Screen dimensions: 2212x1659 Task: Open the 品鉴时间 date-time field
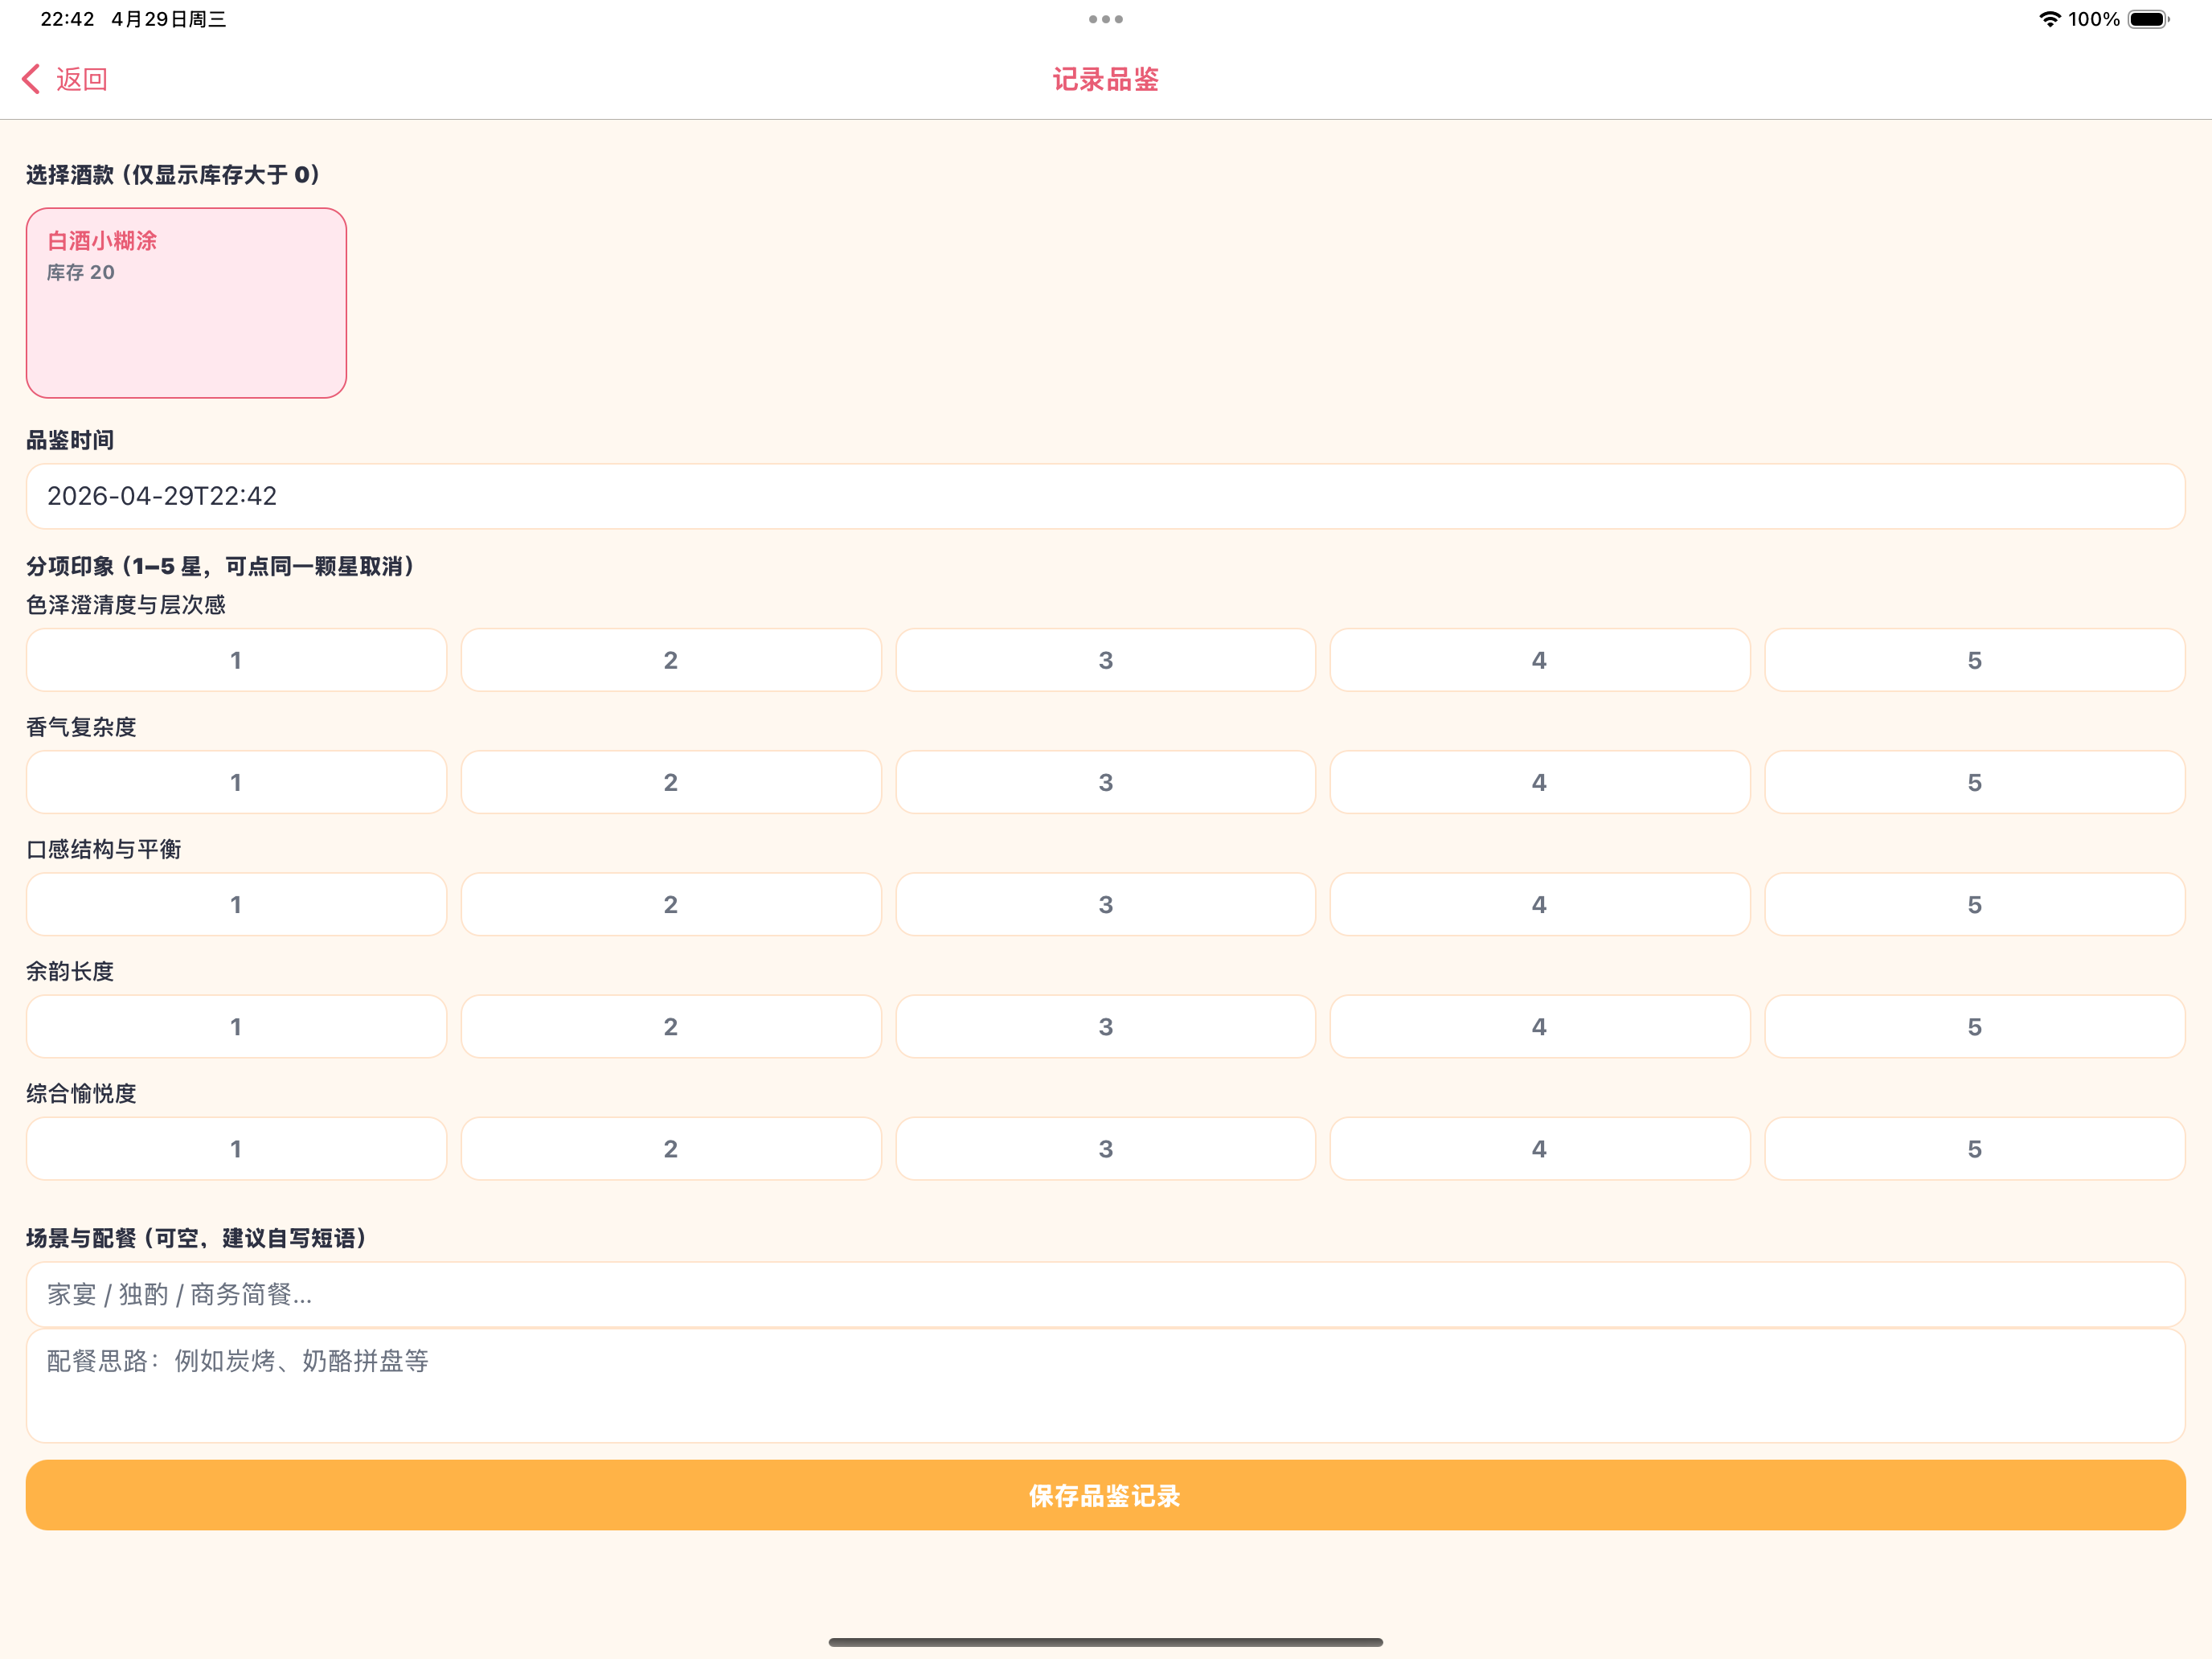(1105, 496)
